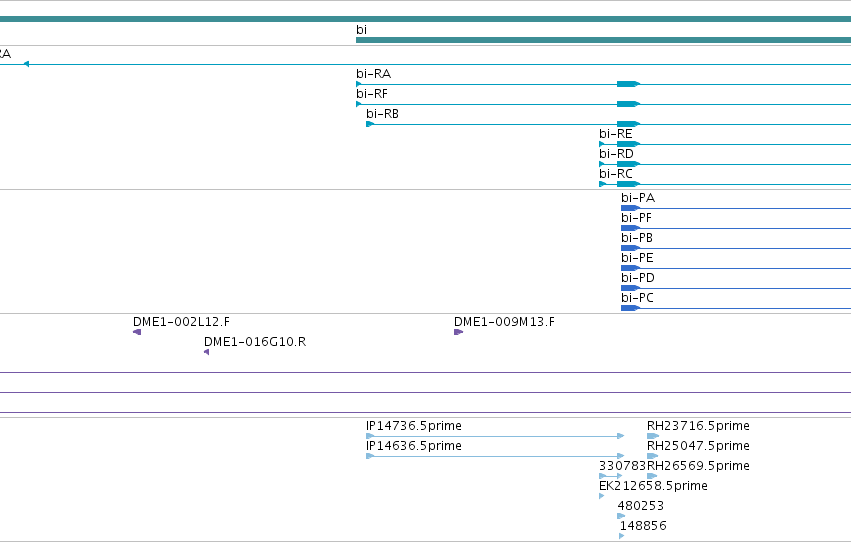Screen dimensions: 851x542
Task: Select the bi gene span bar
Action: [x=604, y=40]
